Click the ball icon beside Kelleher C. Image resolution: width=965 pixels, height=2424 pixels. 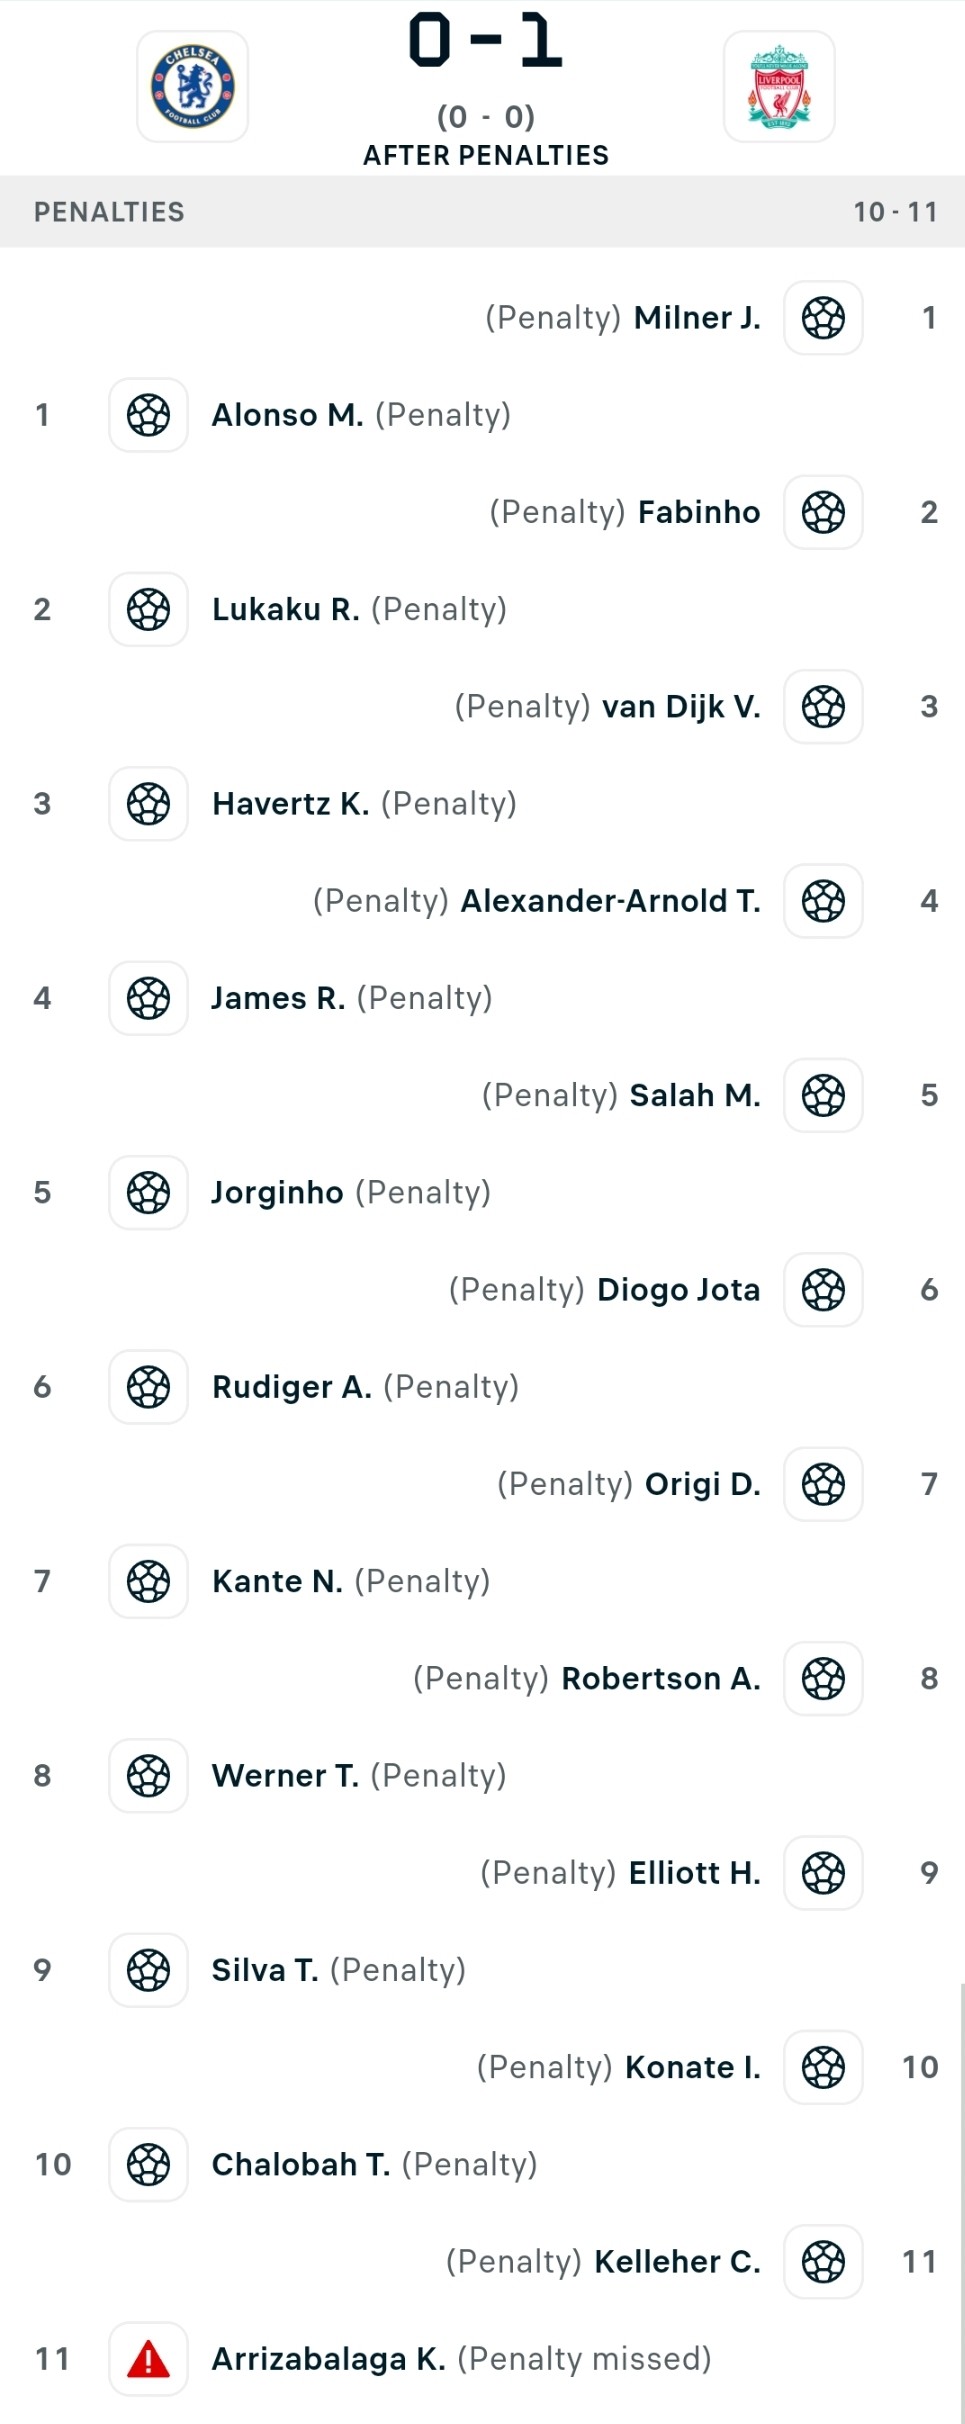pyautogui.click(x=823, y=2262)
